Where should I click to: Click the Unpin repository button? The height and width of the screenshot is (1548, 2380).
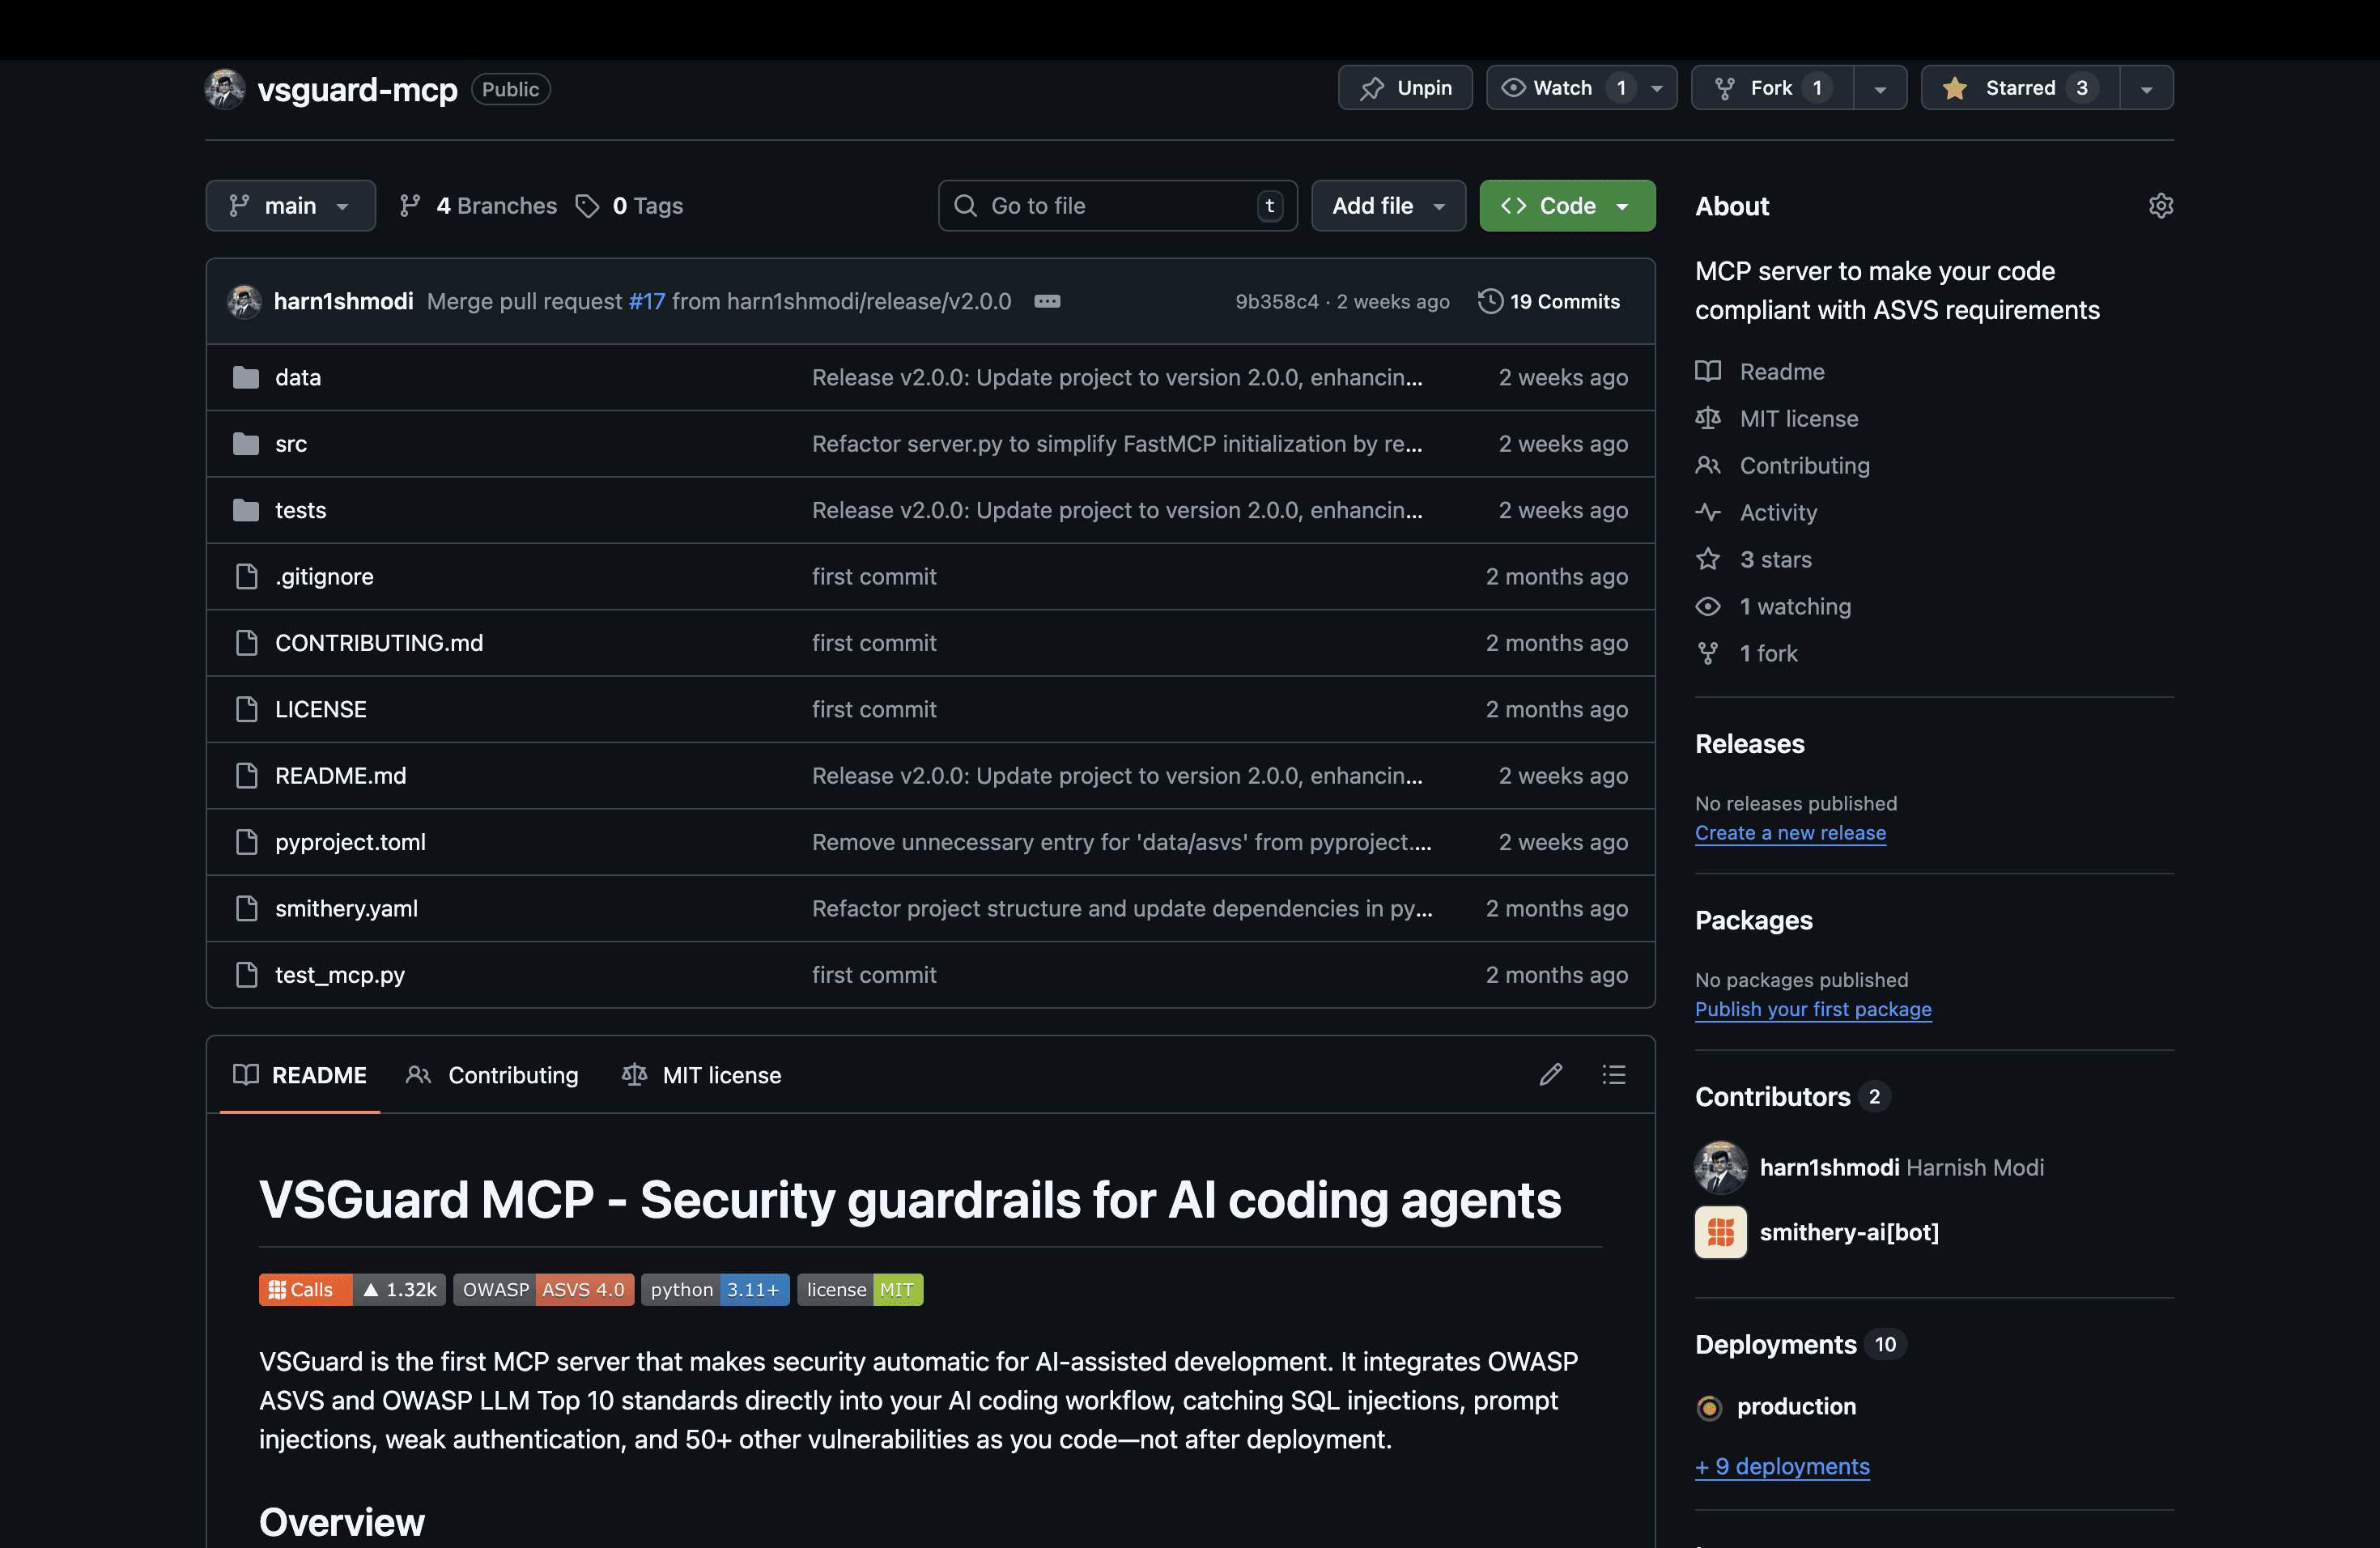1405,88
